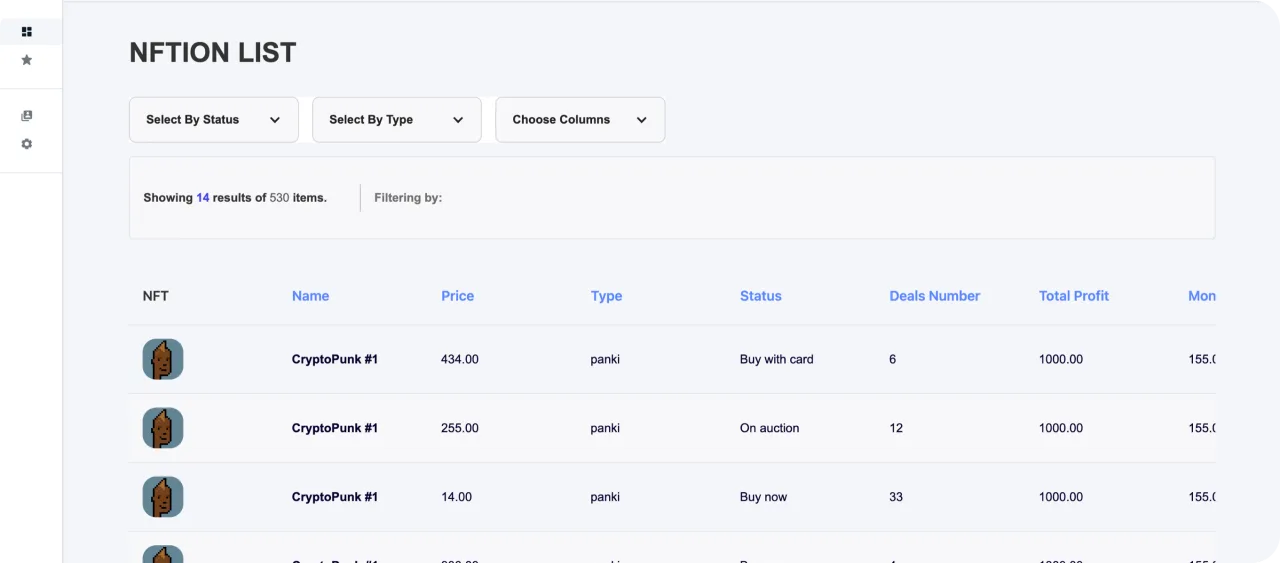Expand the Select By Type dropdown

(397, 120)
